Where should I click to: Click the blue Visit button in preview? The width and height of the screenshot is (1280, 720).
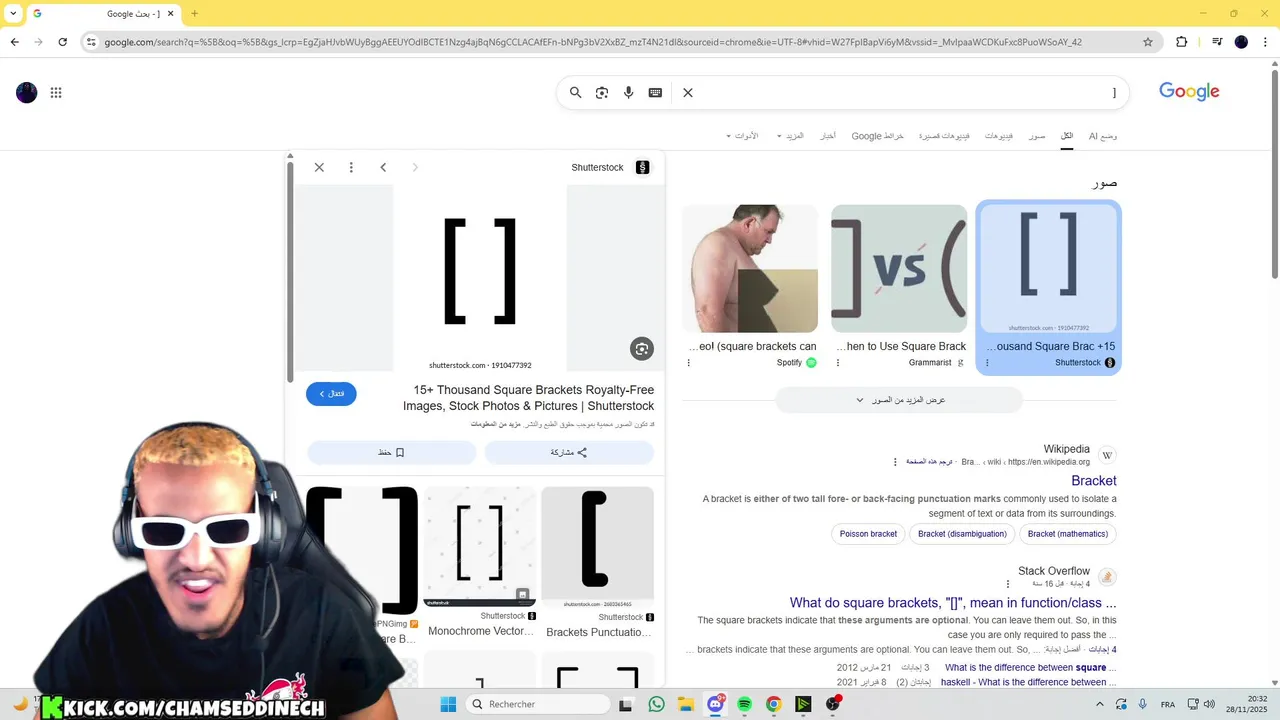(331, 393)
